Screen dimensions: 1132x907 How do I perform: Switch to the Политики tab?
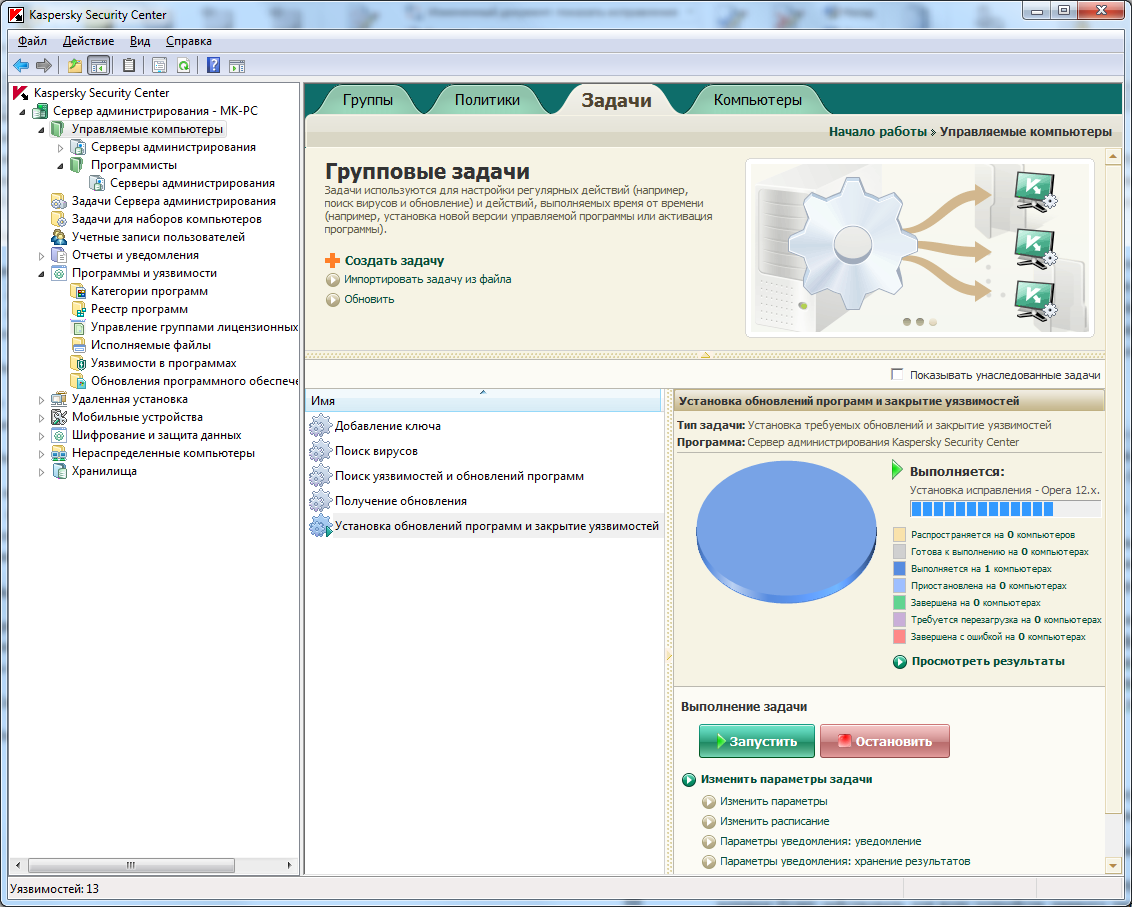(x=487, y=100)
